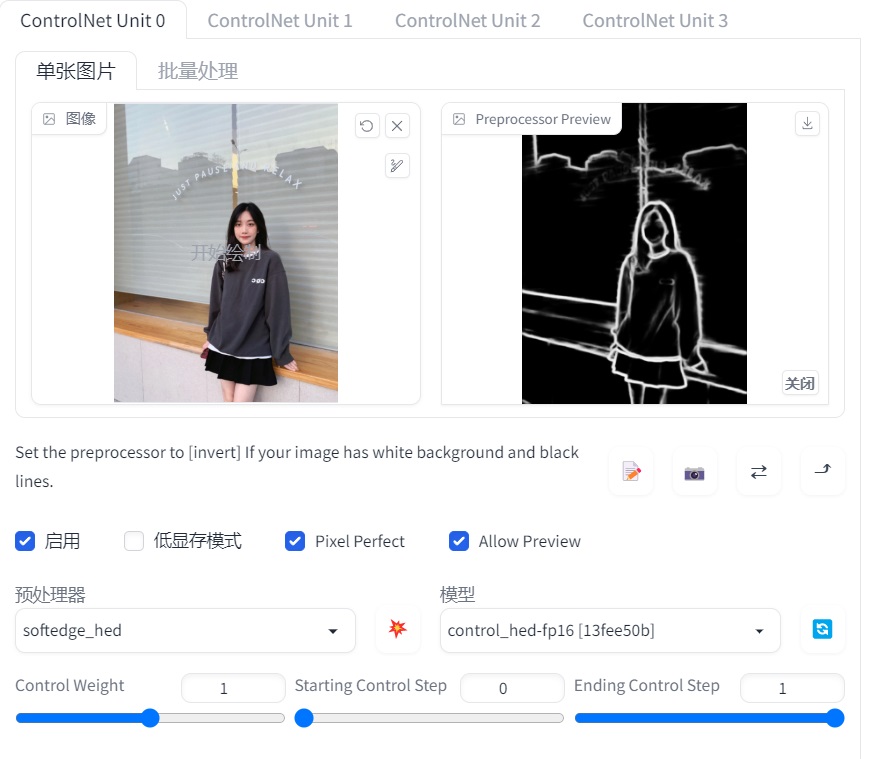Viewport: 872px width, 759px height.
Task: Run the preprocessor preview
Action: point(398,630)
